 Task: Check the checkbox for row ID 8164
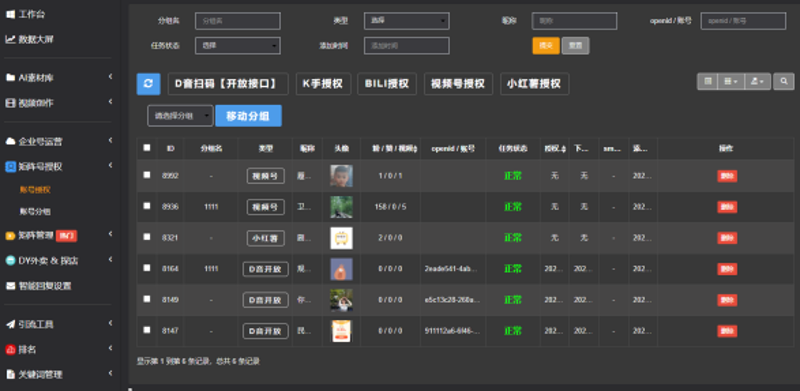tap(147, 267)
